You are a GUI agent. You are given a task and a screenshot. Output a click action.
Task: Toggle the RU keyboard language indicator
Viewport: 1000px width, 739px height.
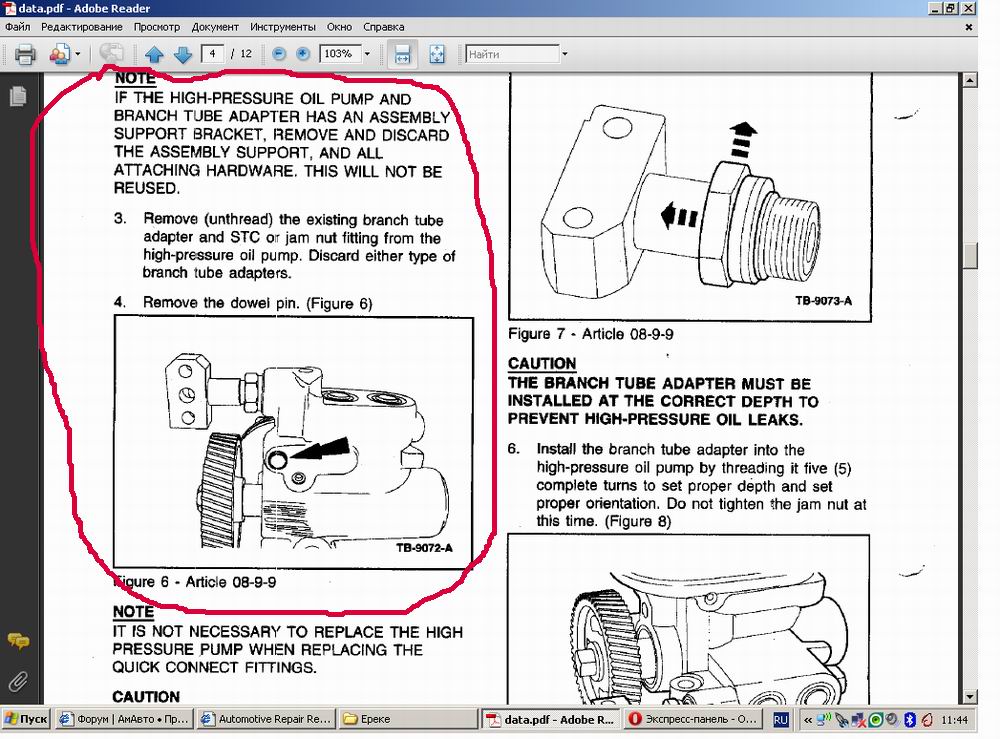(x=782, y=719)
